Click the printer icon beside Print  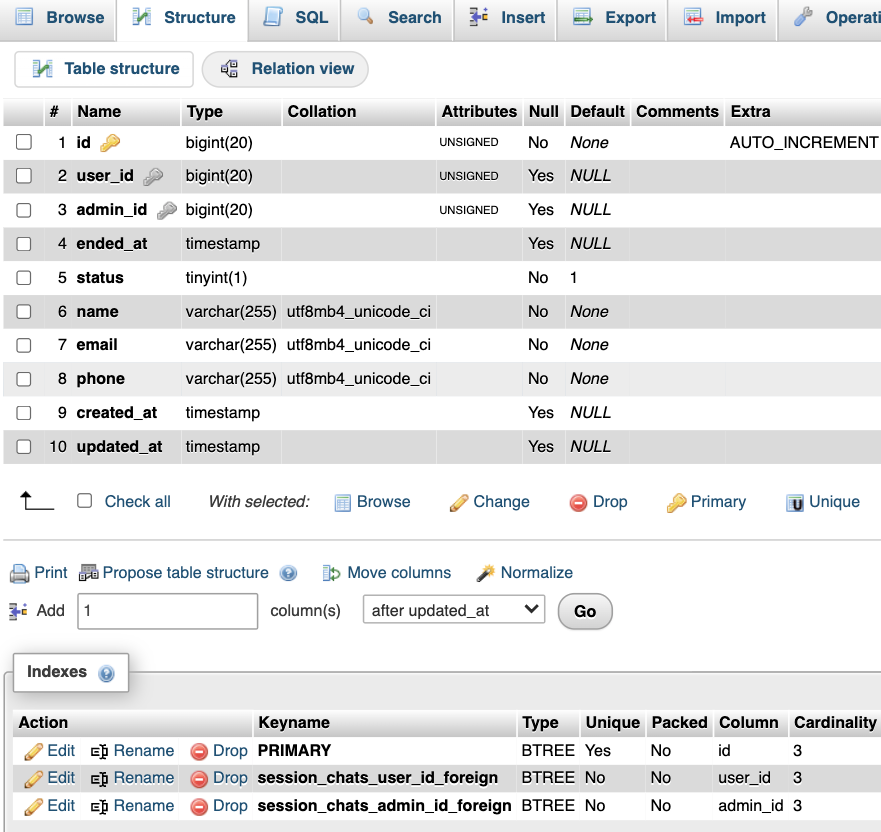[x=20, y=574]
